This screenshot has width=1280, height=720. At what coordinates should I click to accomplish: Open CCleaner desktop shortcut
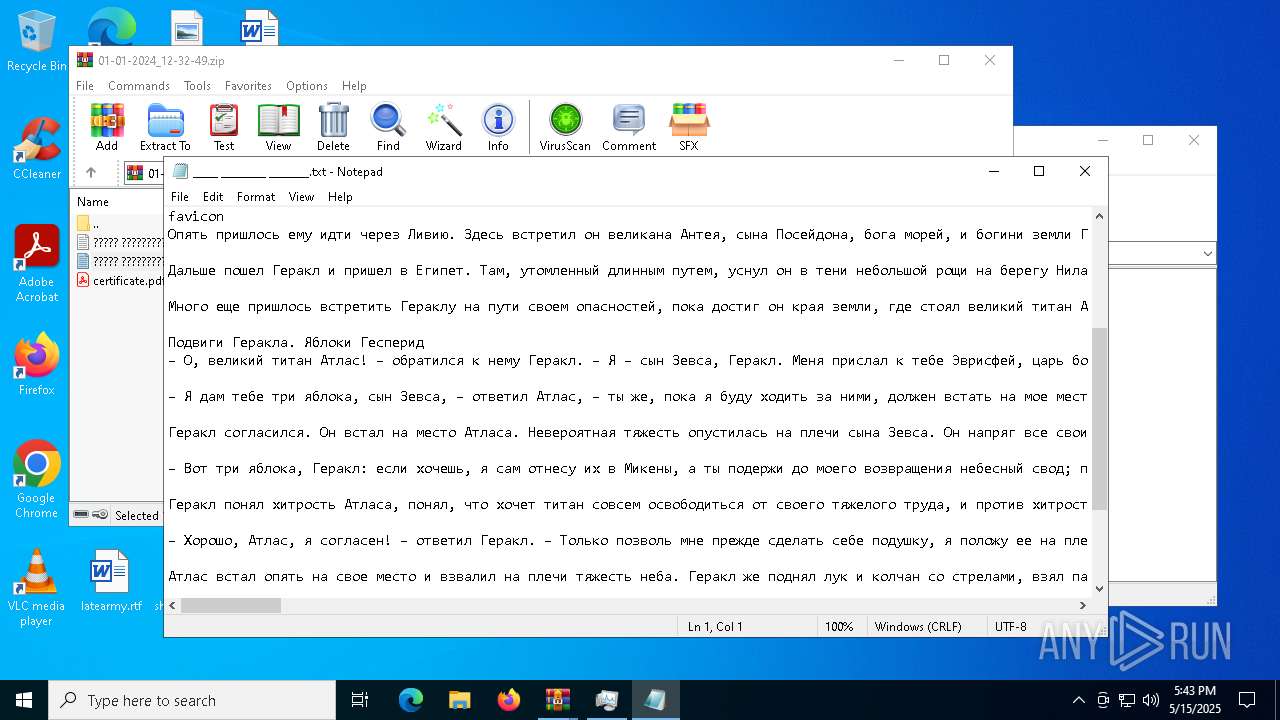coord(36,148)
